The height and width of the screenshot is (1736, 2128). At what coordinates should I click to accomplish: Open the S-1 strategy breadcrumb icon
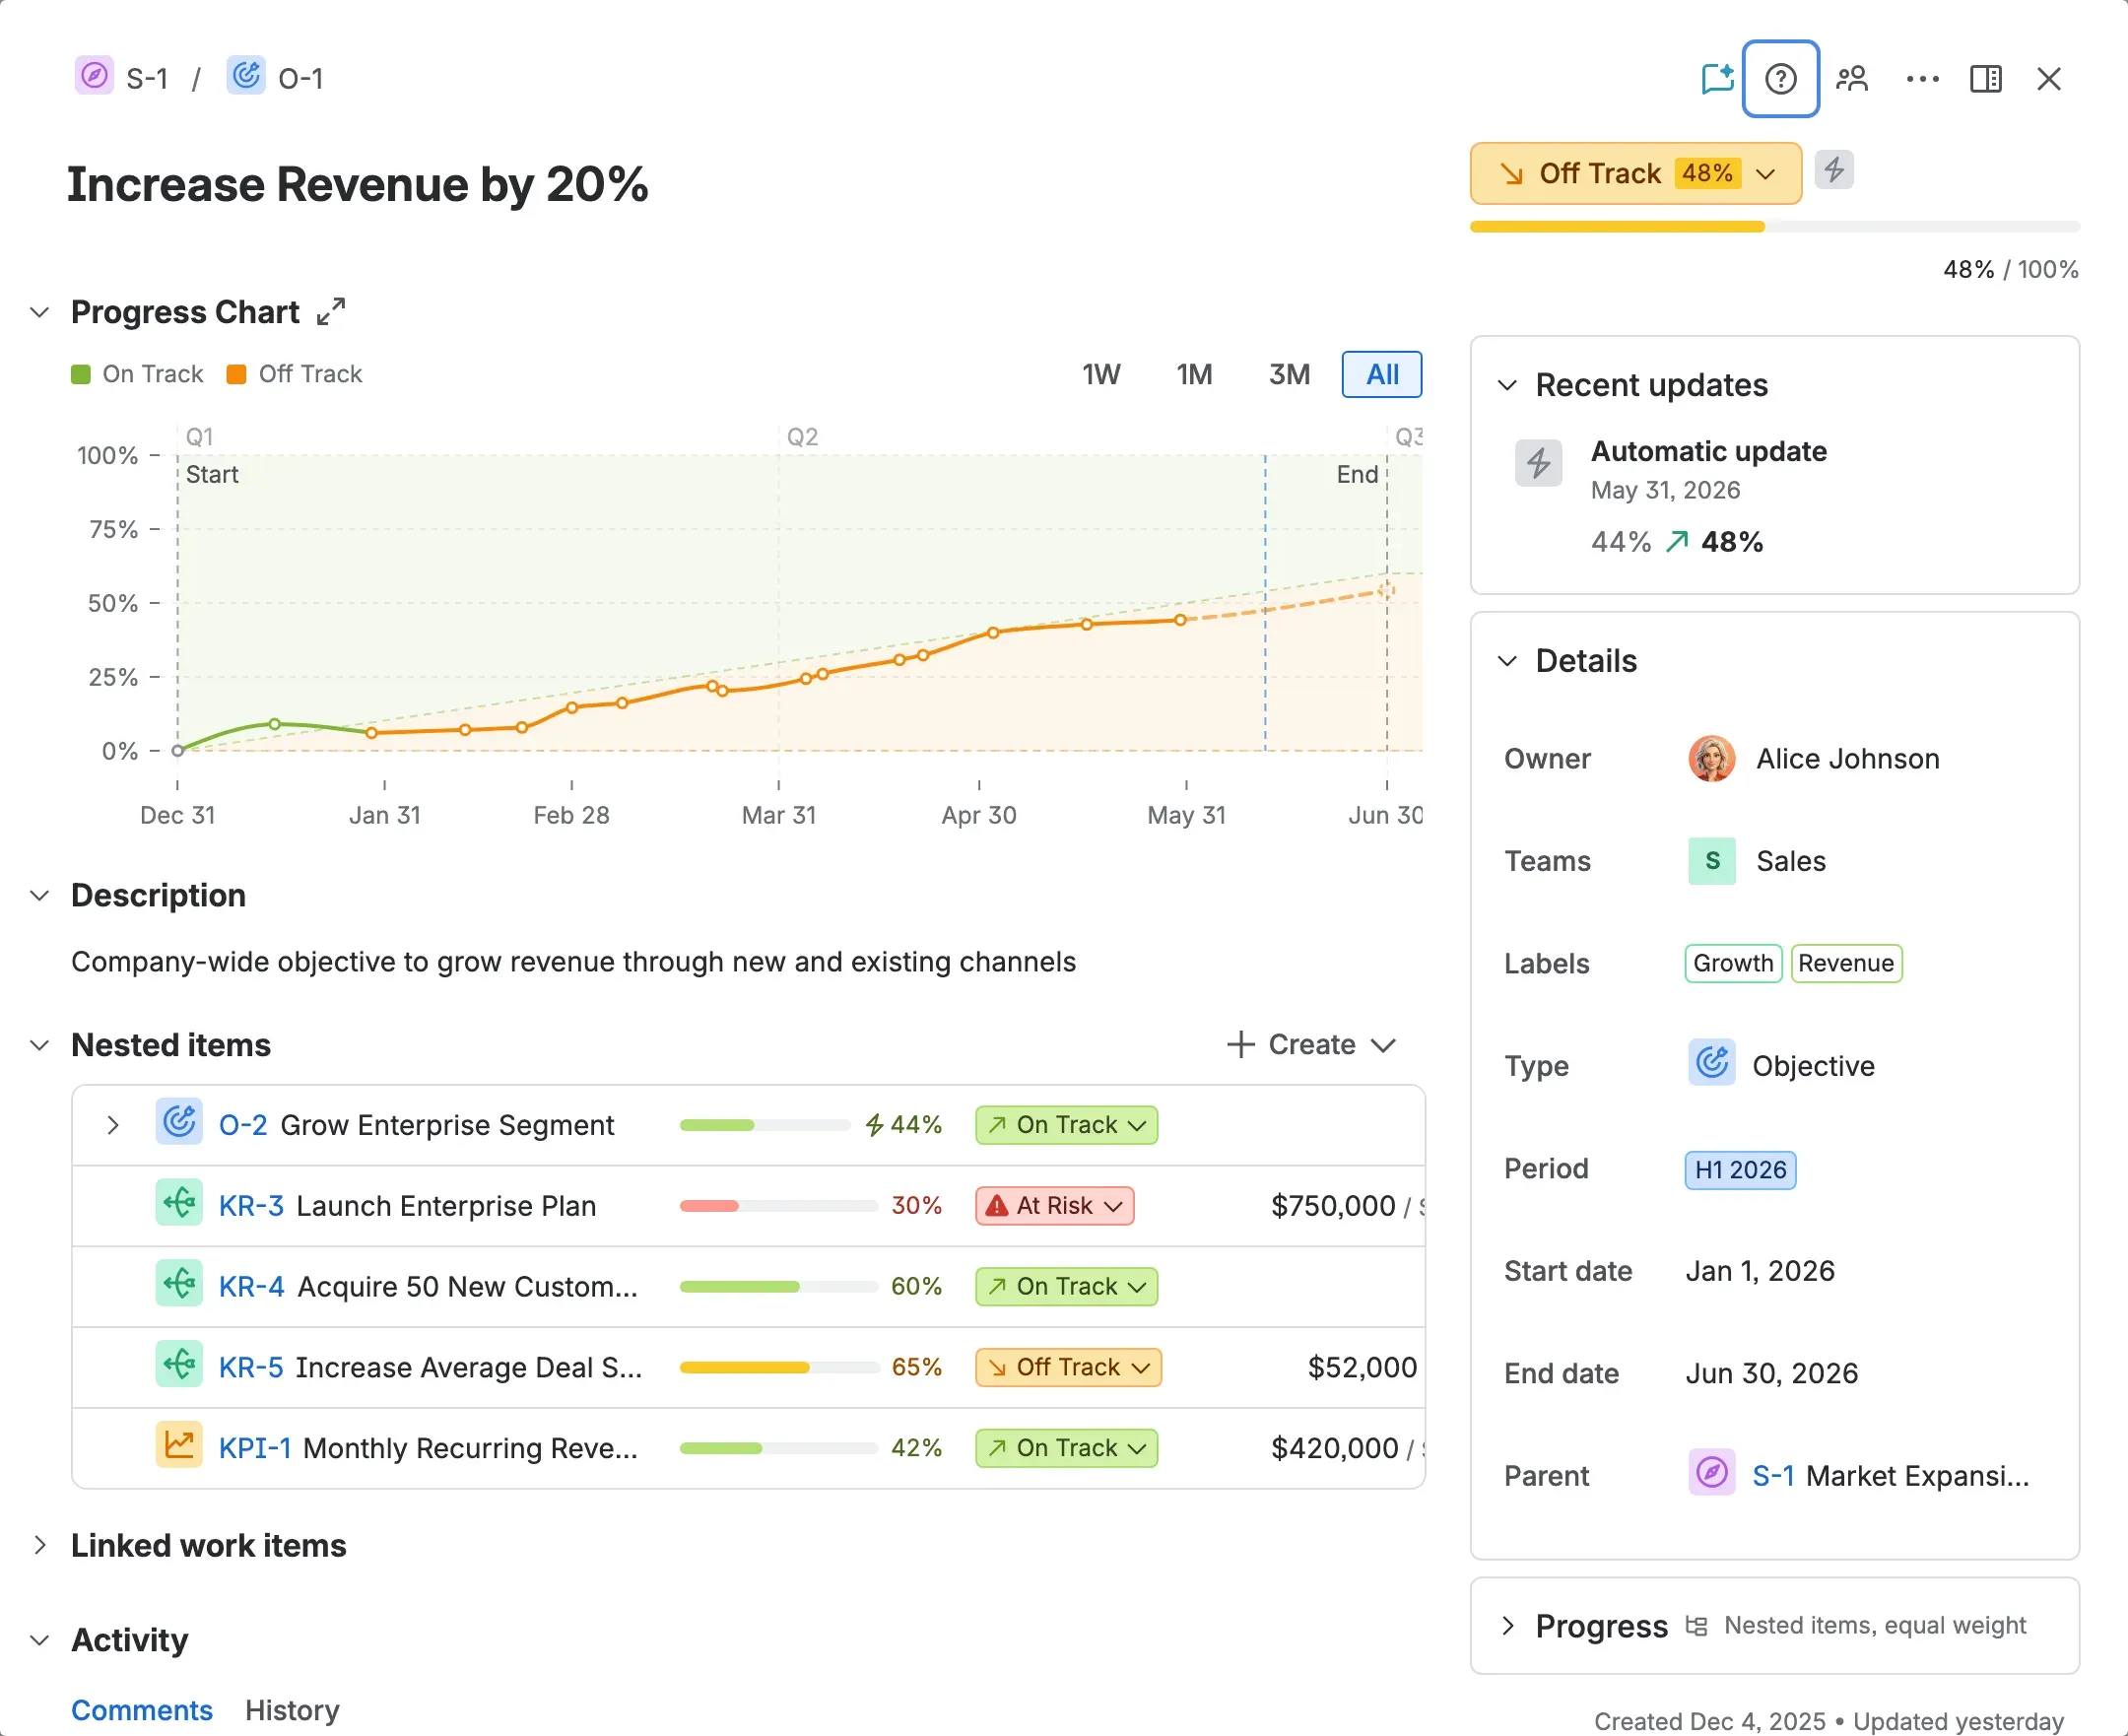(x=94, y=77)
